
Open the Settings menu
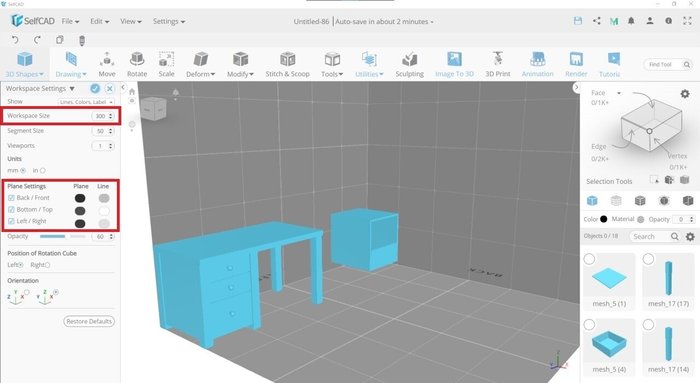click(169, 21)
